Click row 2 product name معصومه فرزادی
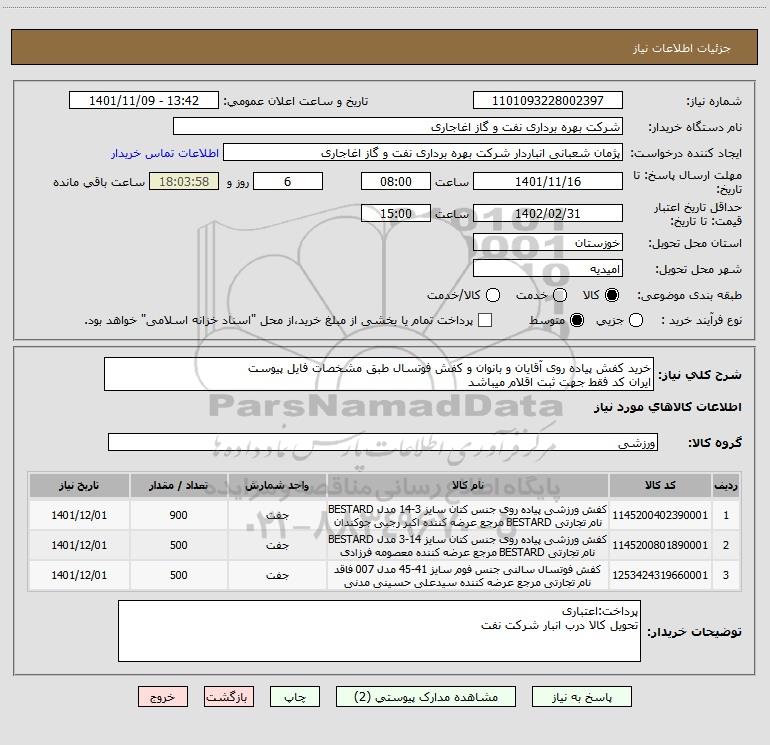This screenshot has height=745, width=770. click(468, 545)
